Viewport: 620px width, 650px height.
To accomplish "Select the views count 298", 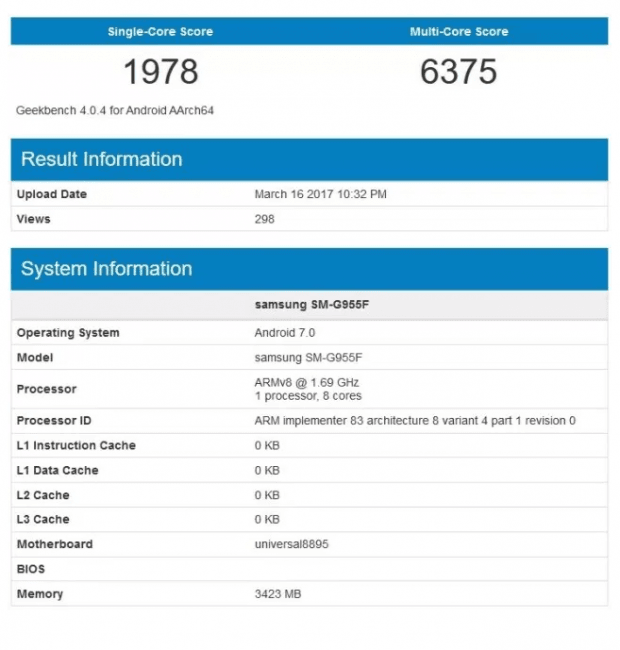I will (264, 219).
